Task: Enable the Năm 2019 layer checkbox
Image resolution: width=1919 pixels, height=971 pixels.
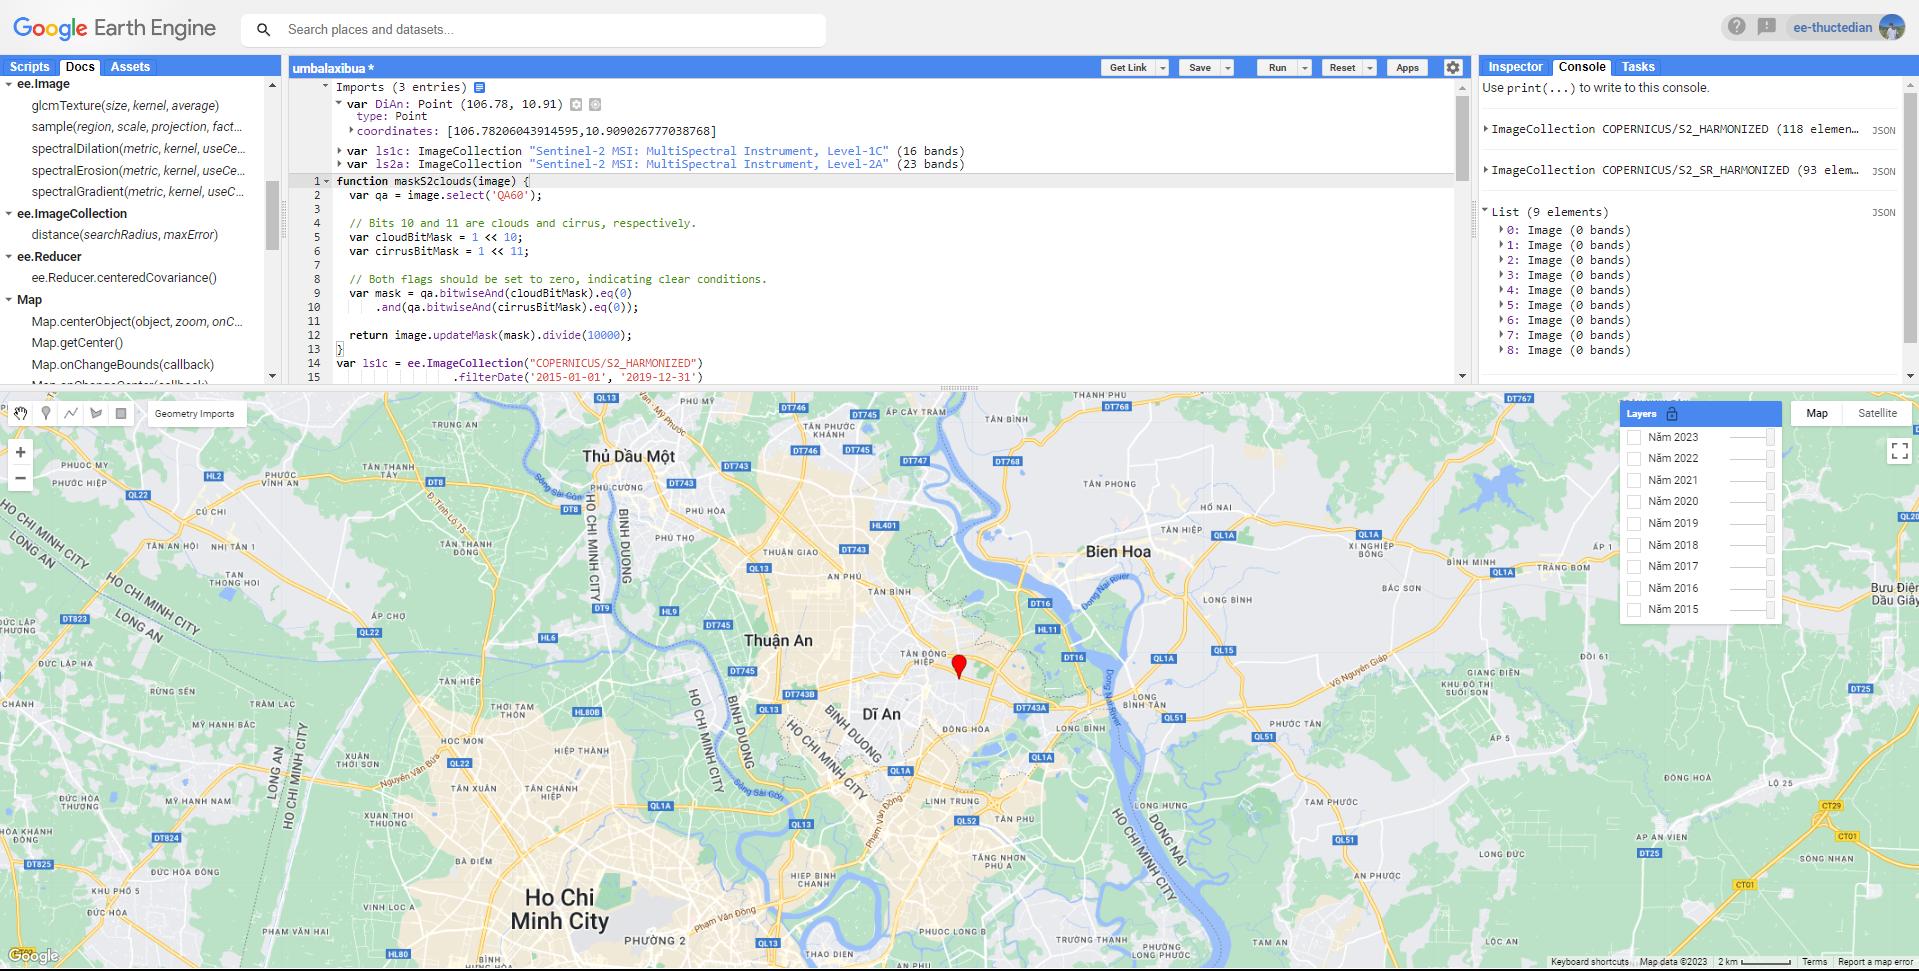Action: click(1634, 523)
